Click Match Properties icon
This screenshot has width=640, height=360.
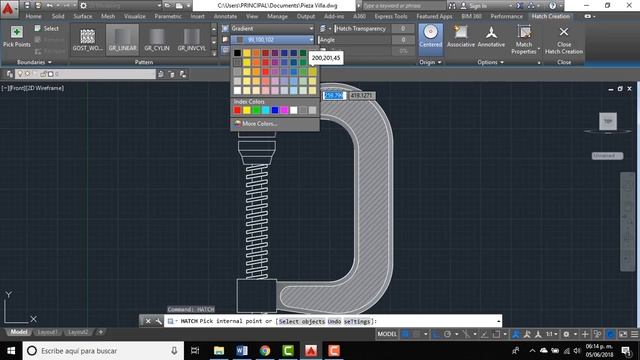coord(524,33)
